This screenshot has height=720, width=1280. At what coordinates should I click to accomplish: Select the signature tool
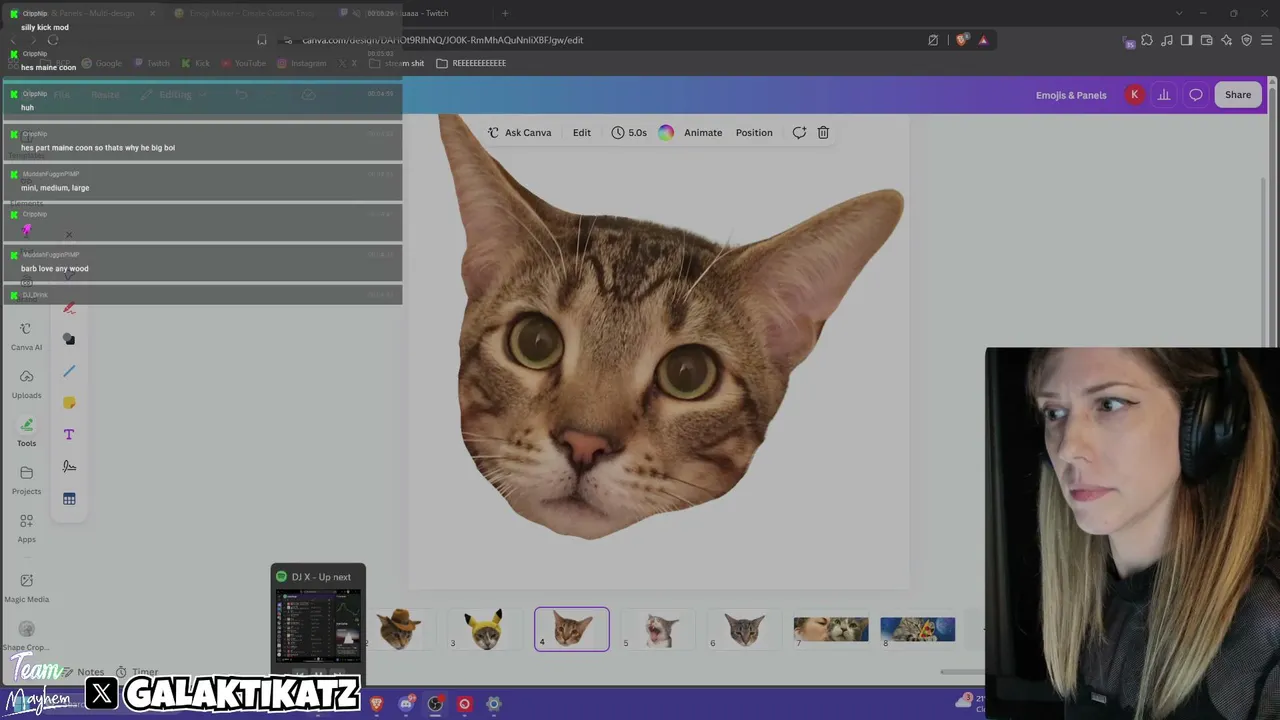[69, 467]
